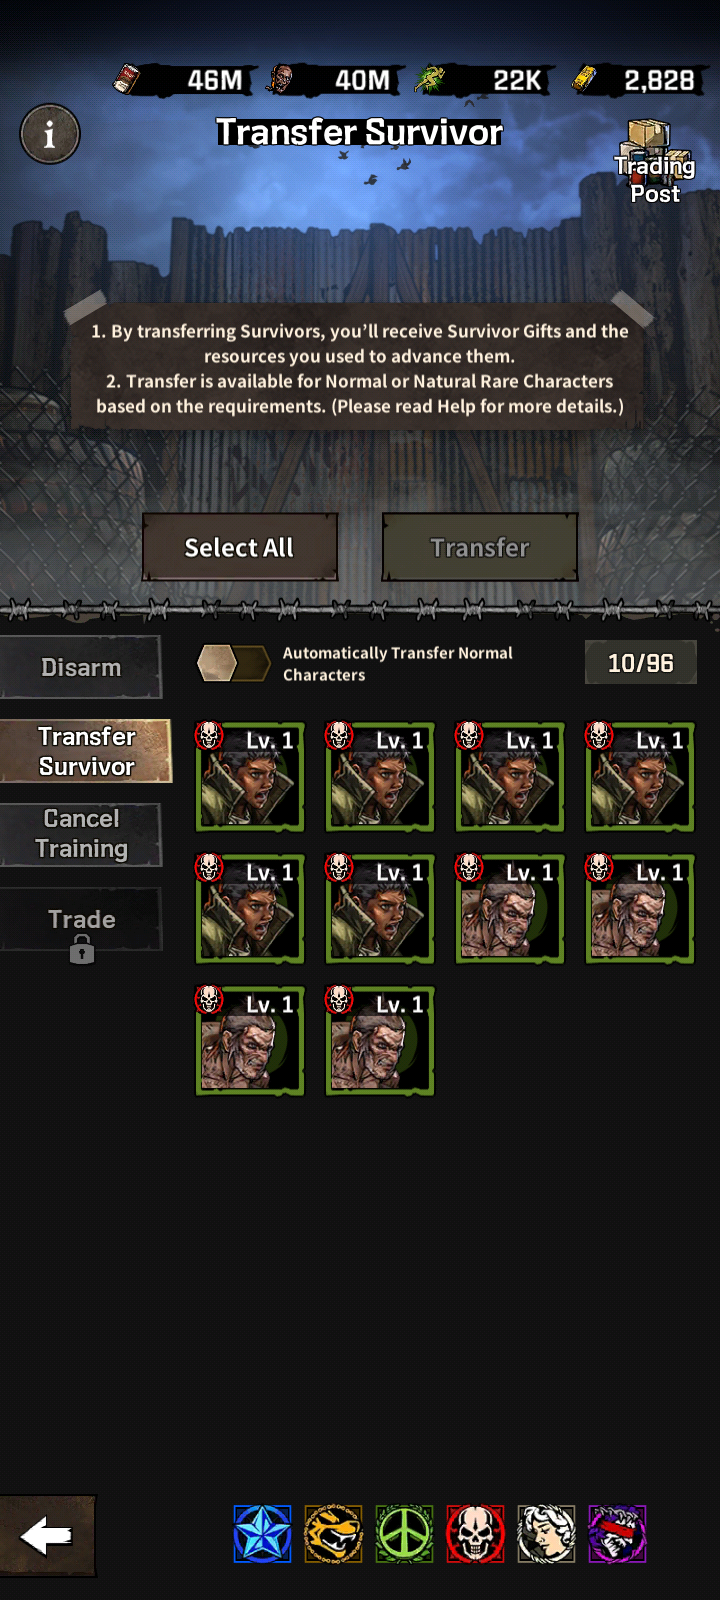Click the Select All button
This screenshot has width=720, height=1600.
pos(240,547)
